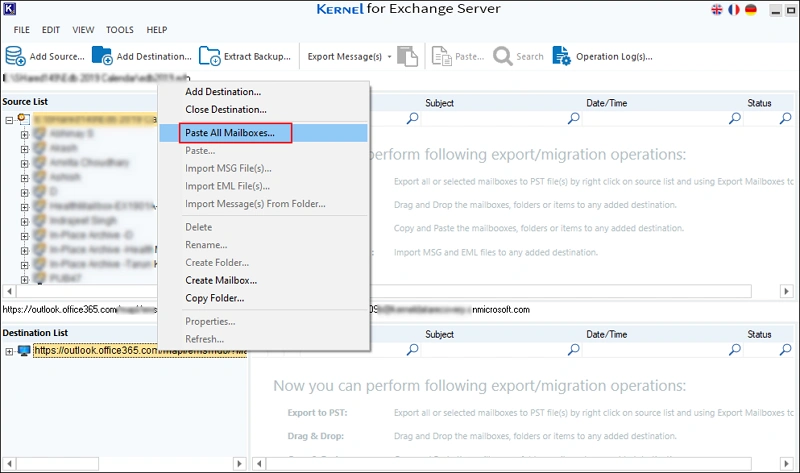
Task: Click the destination Status column search icon
Action: click(786, 350)
